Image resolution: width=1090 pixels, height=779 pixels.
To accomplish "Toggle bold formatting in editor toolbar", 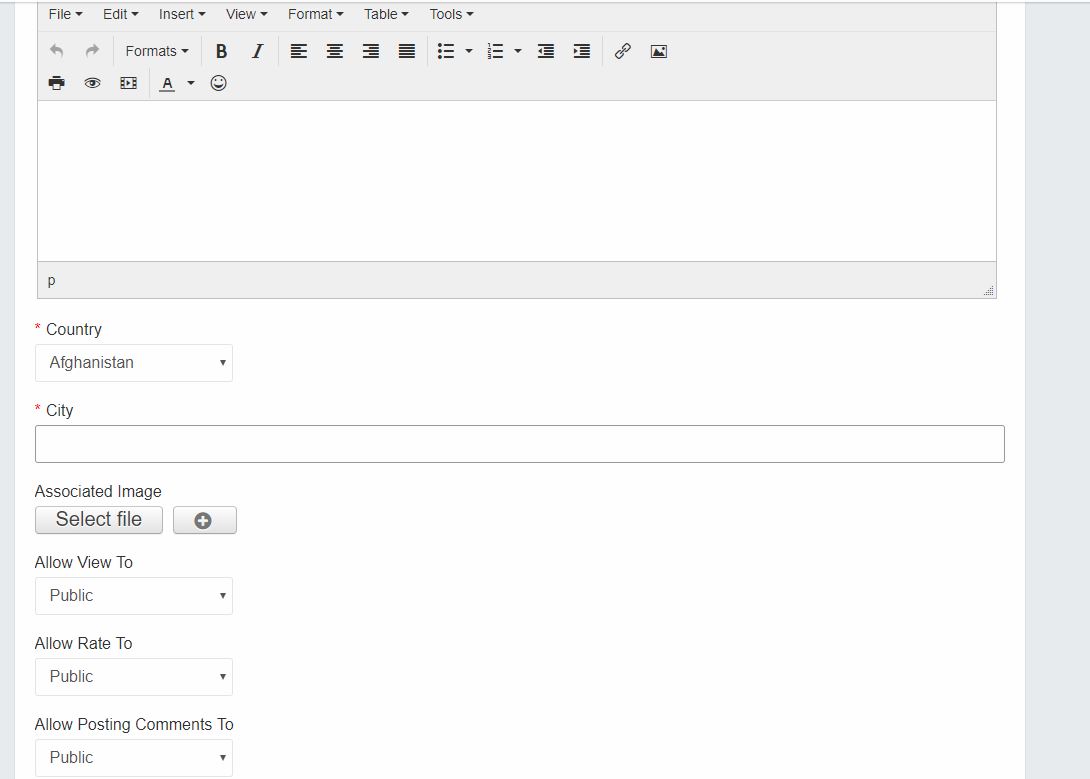I will coord(221,51).
